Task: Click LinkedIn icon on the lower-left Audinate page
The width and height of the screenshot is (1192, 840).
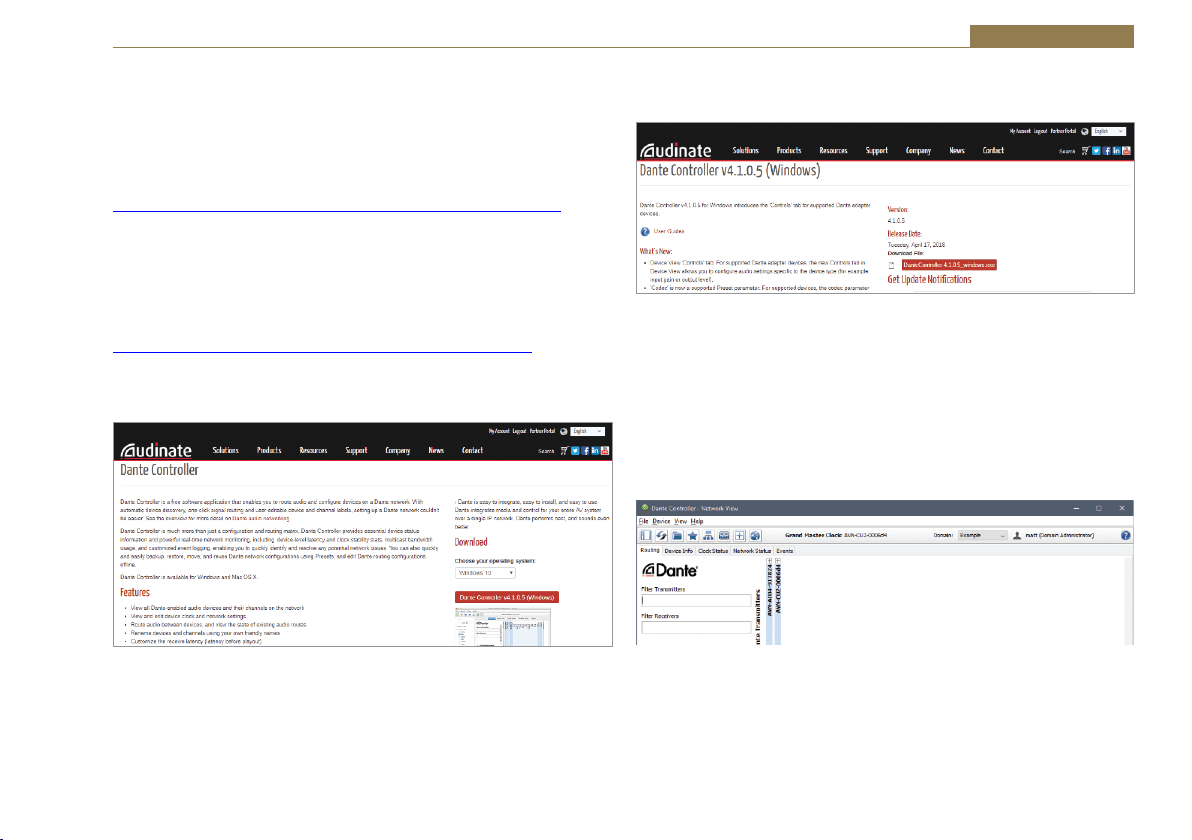Action: pos(595,451)
